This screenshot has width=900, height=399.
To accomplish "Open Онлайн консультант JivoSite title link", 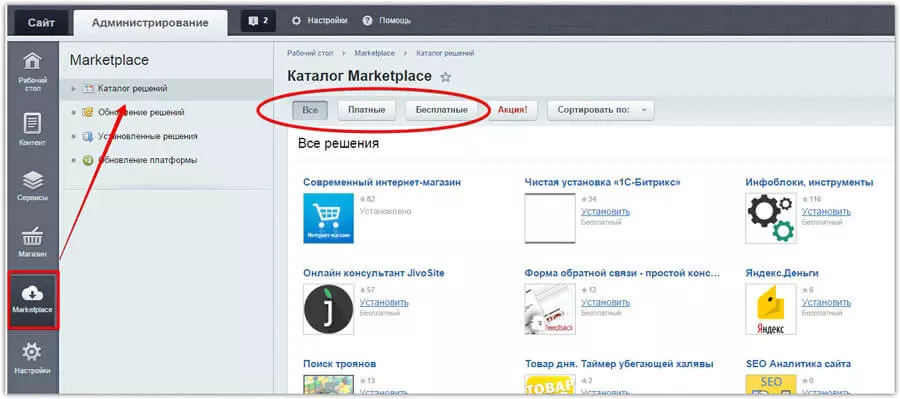I will tap(374, 273).
